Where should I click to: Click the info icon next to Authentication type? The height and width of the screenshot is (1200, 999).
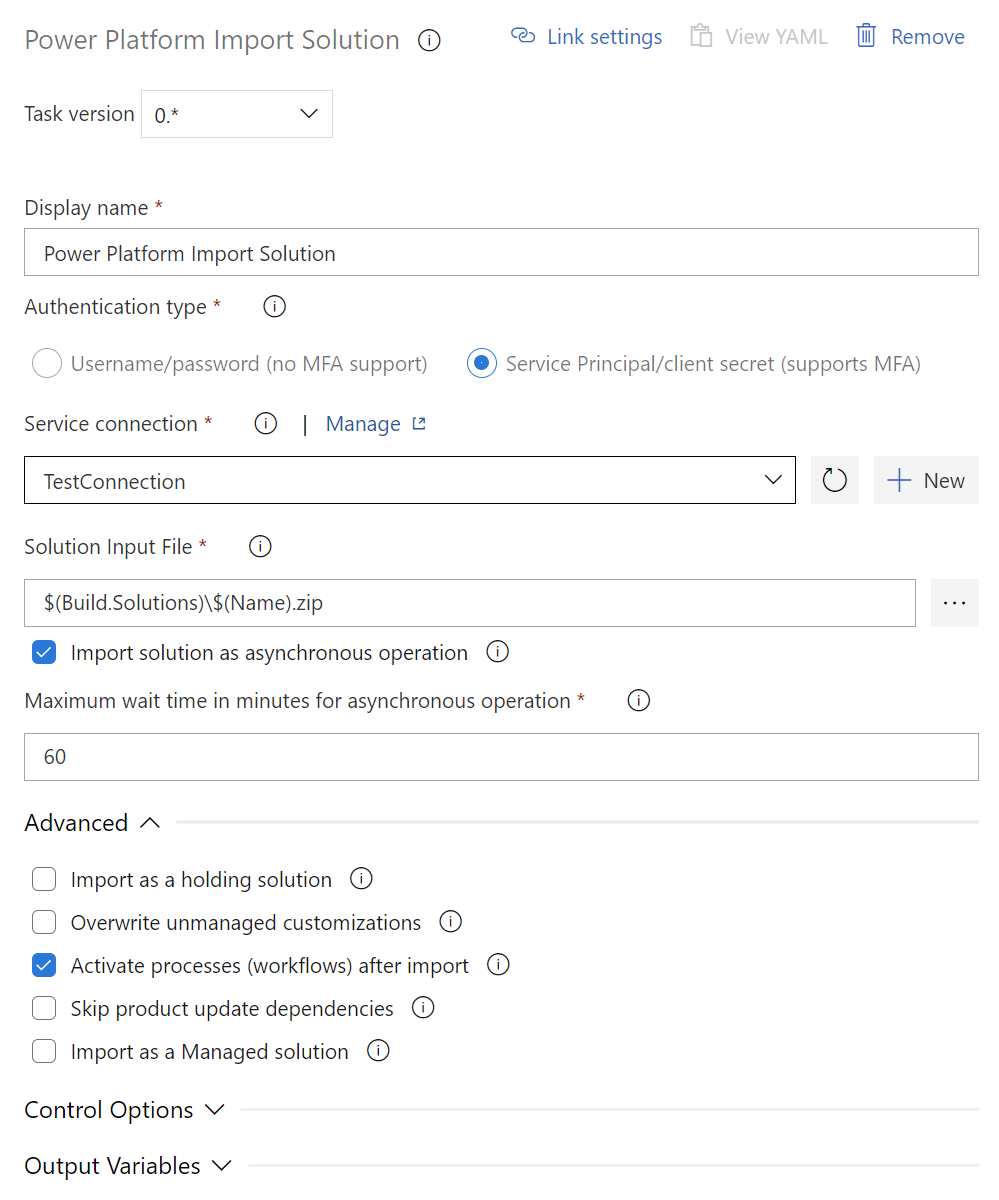pyautogui.click(x=274, y=307)
